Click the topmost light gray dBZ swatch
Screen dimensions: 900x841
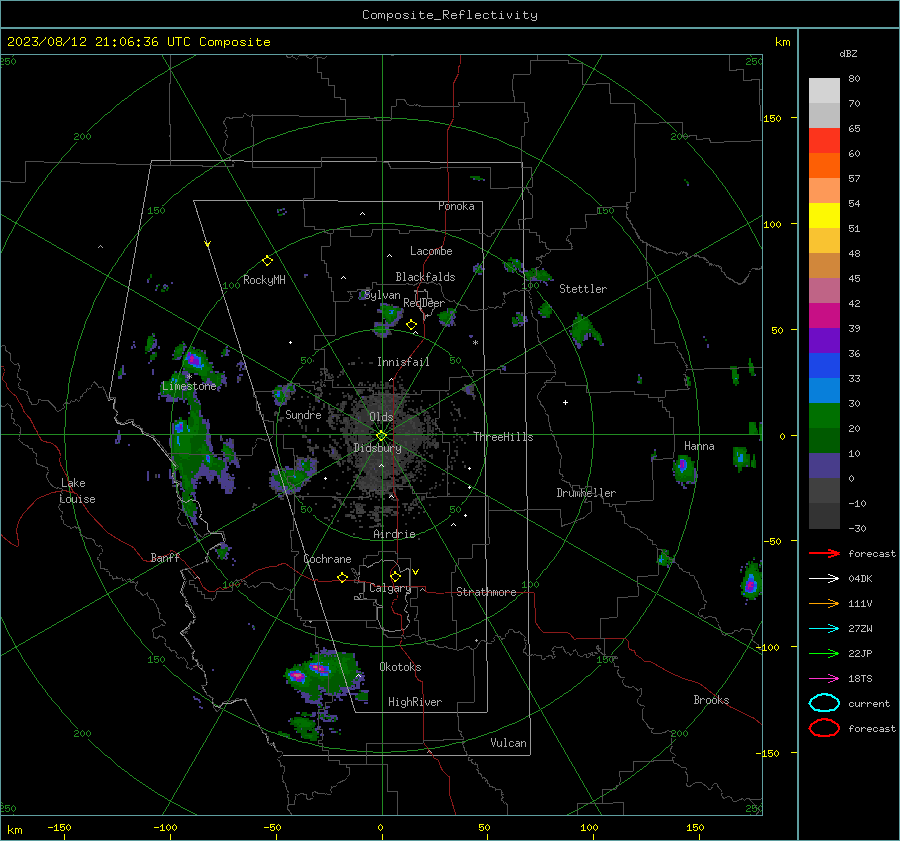click(x=824, y=91)
